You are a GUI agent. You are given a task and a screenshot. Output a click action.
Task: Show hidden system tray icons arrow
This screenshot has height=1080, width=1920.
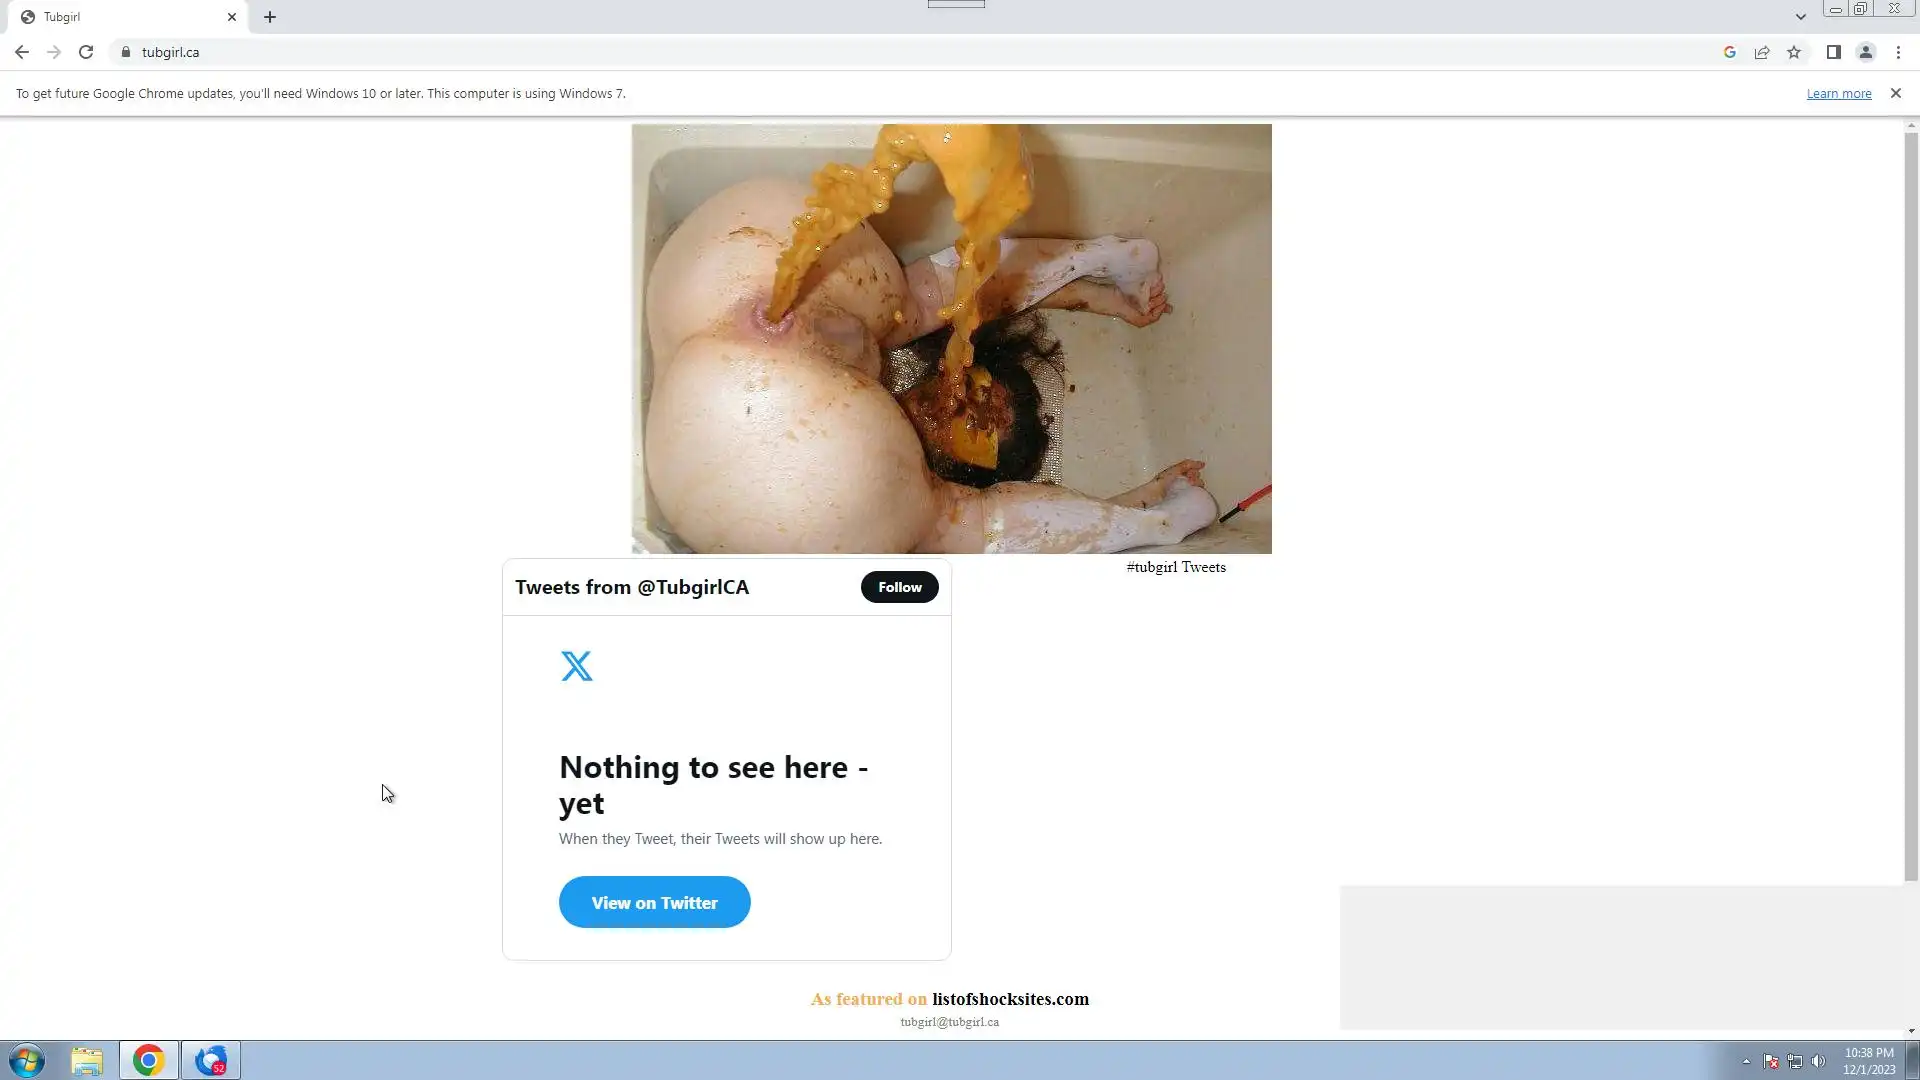[x=1746, y=1061]
